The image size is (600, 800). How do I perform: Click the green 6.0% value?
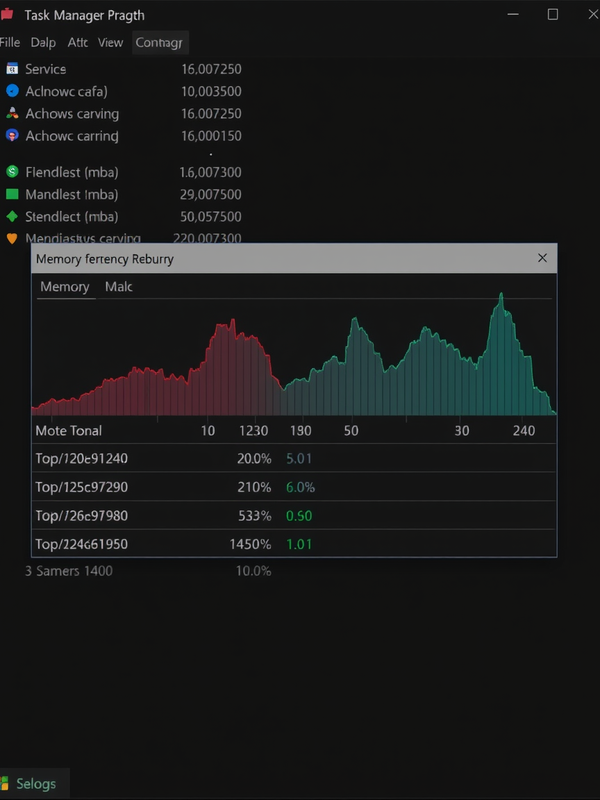301,487
